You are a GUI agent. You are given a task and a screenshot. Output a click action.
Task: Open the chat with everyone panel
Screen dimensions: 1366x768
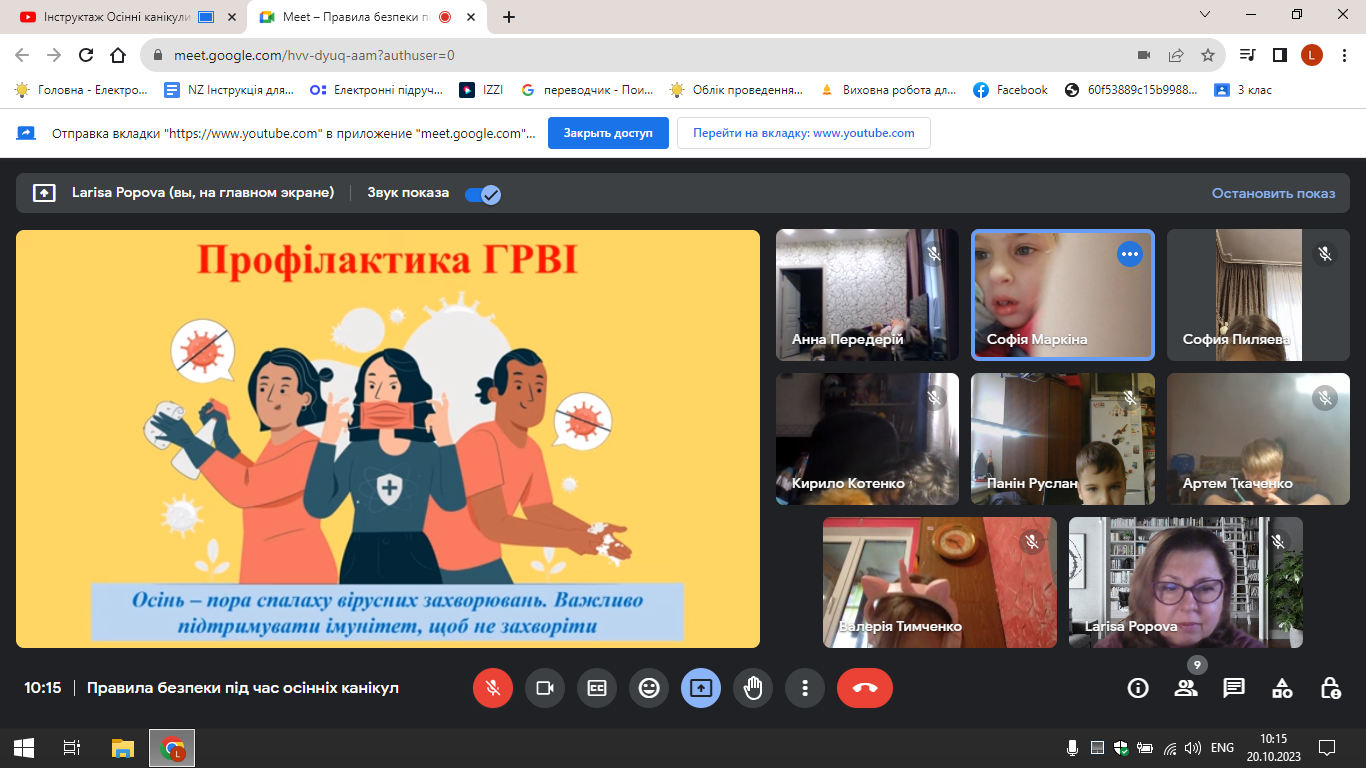pos(1234,688)
